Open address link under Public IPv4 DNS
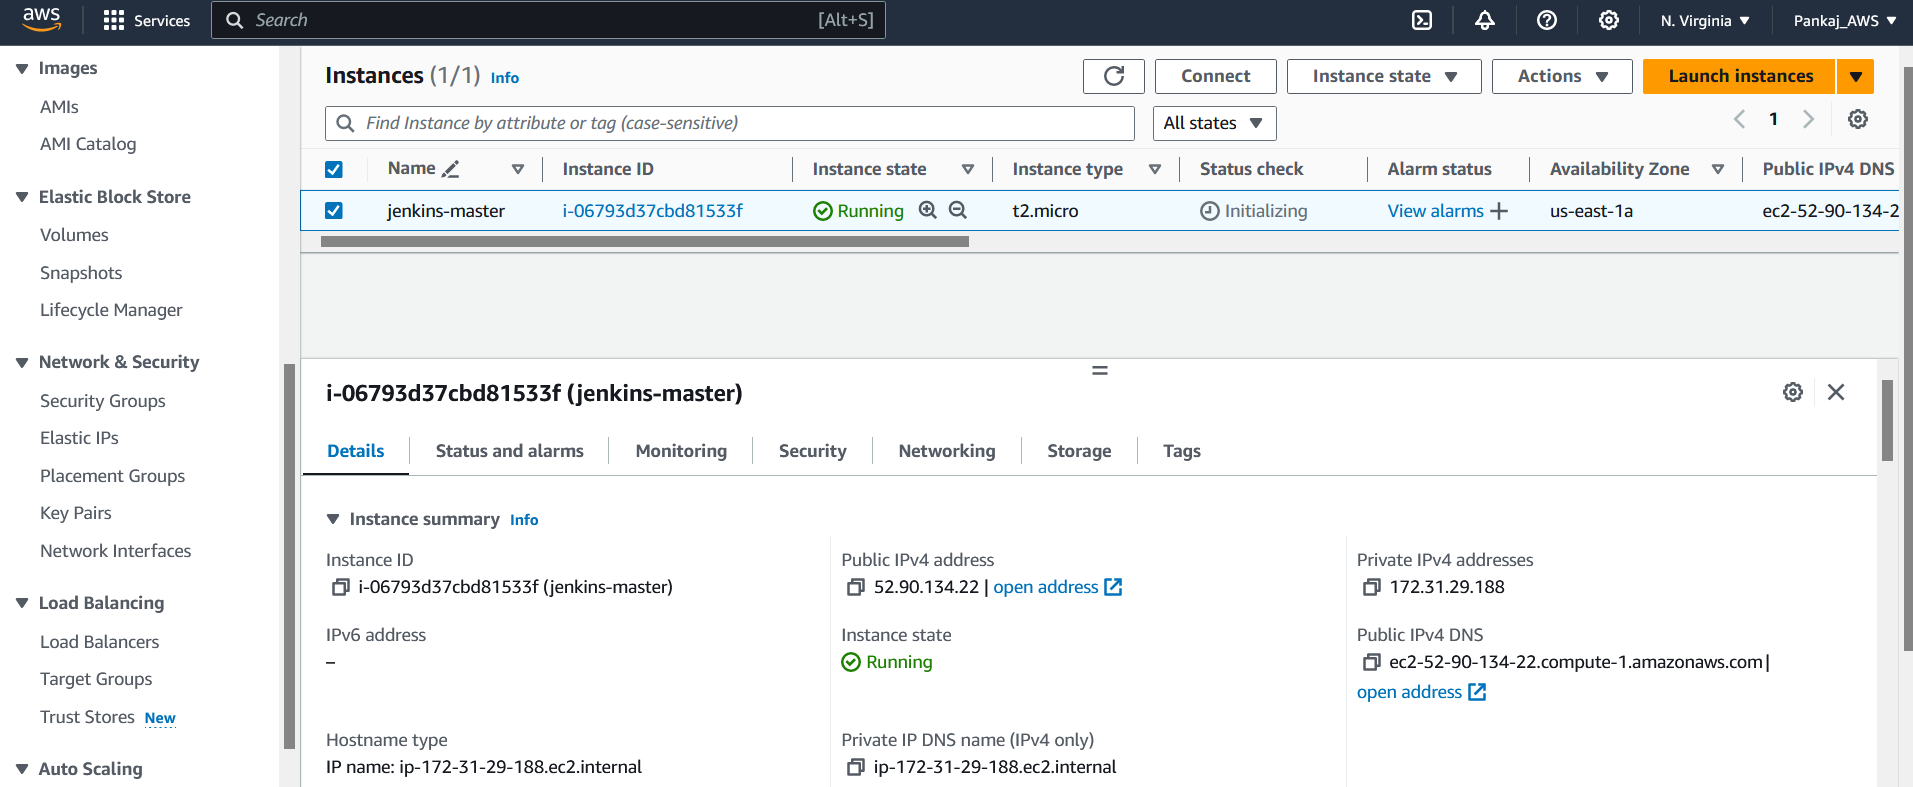 [1421, 692]
